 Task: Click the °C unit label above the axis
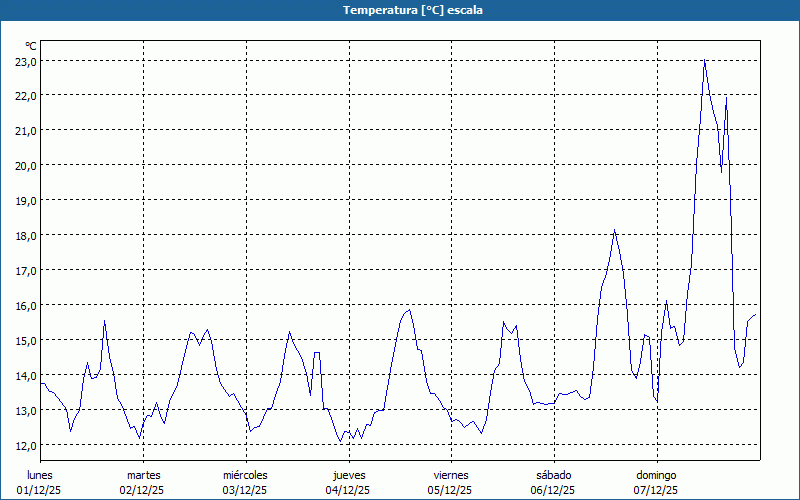point(31,46)
